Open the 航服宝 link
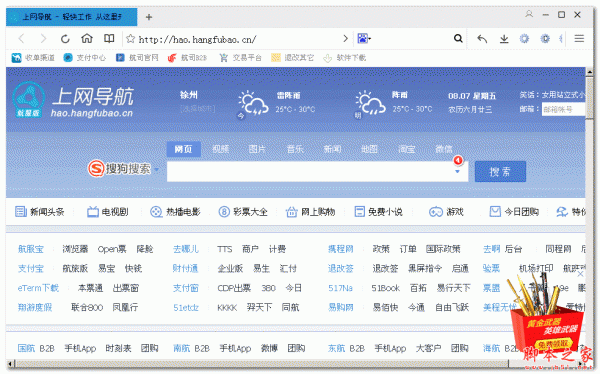600x374 pixels. tap(31, 249)
